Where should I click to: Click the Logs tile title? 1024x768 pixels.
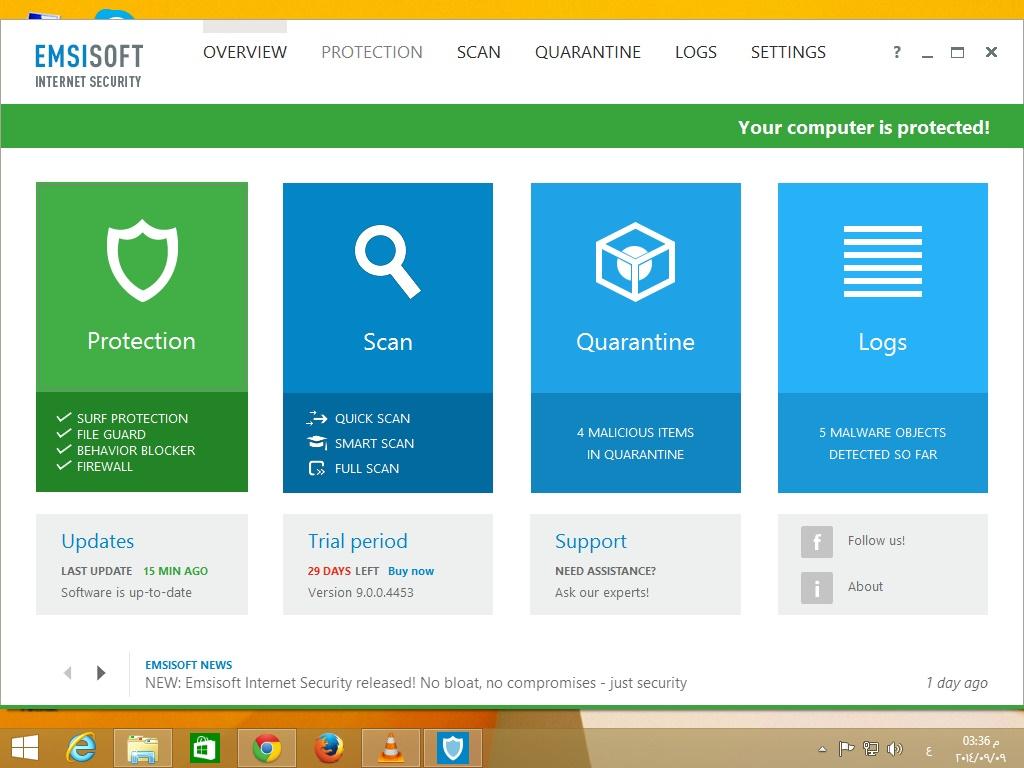(x=882, y=343)
